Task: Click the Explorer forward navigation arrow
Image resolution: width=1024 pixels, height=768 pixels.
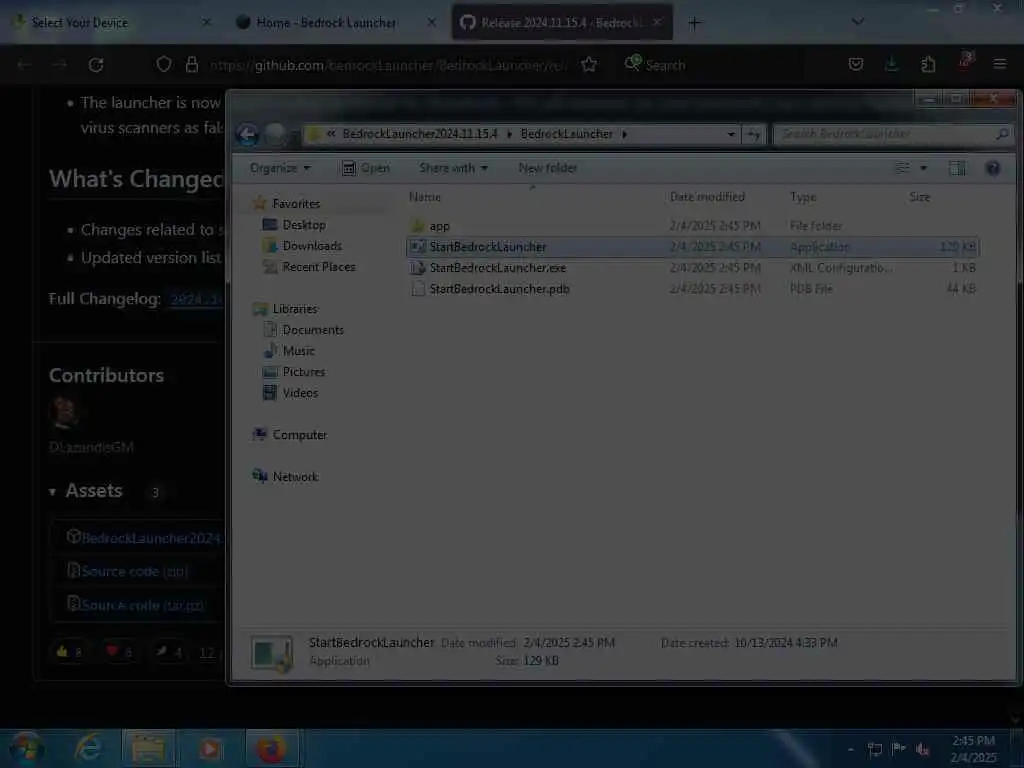Action: [x=276, y=135]
